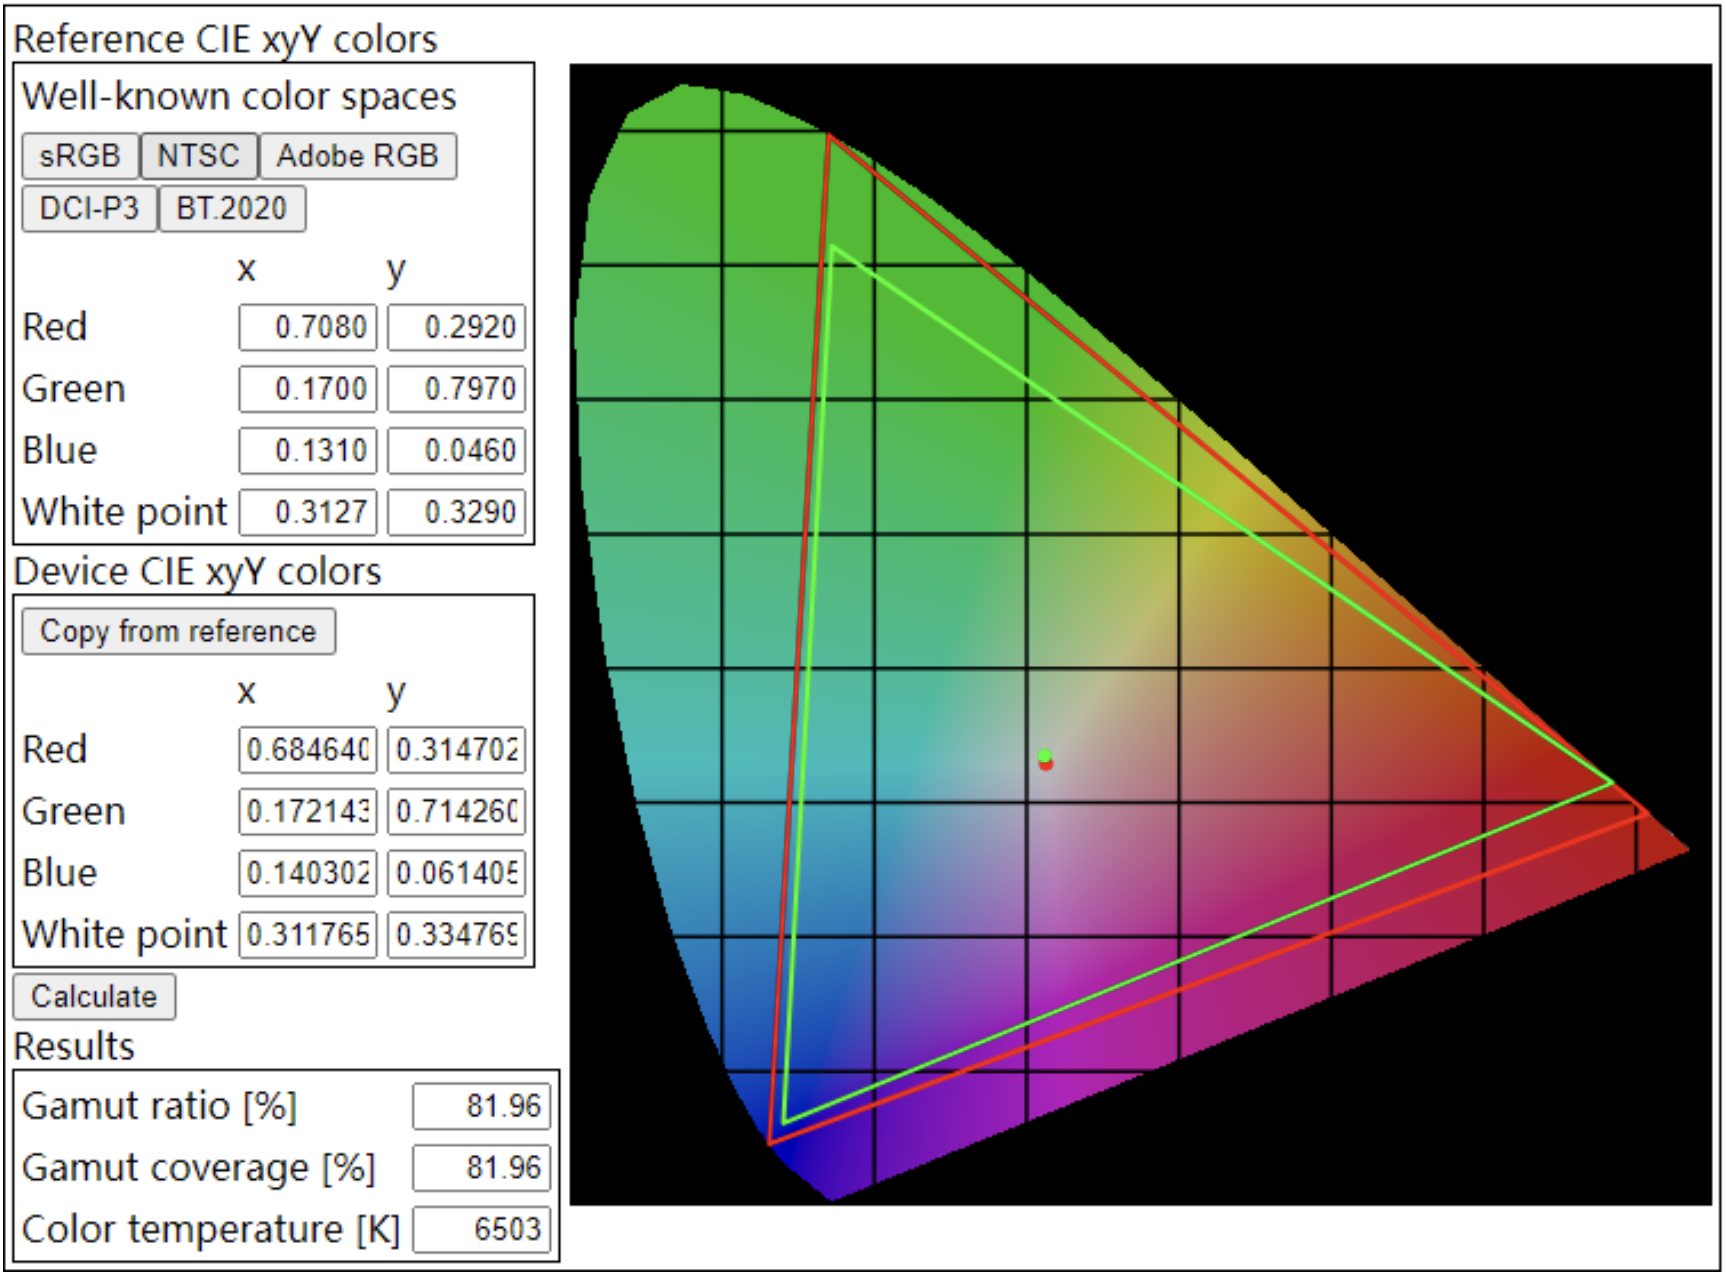Click the 'Well-known color spaces' label
This screenshot has height=1276, width=1726.
point(239,97)
